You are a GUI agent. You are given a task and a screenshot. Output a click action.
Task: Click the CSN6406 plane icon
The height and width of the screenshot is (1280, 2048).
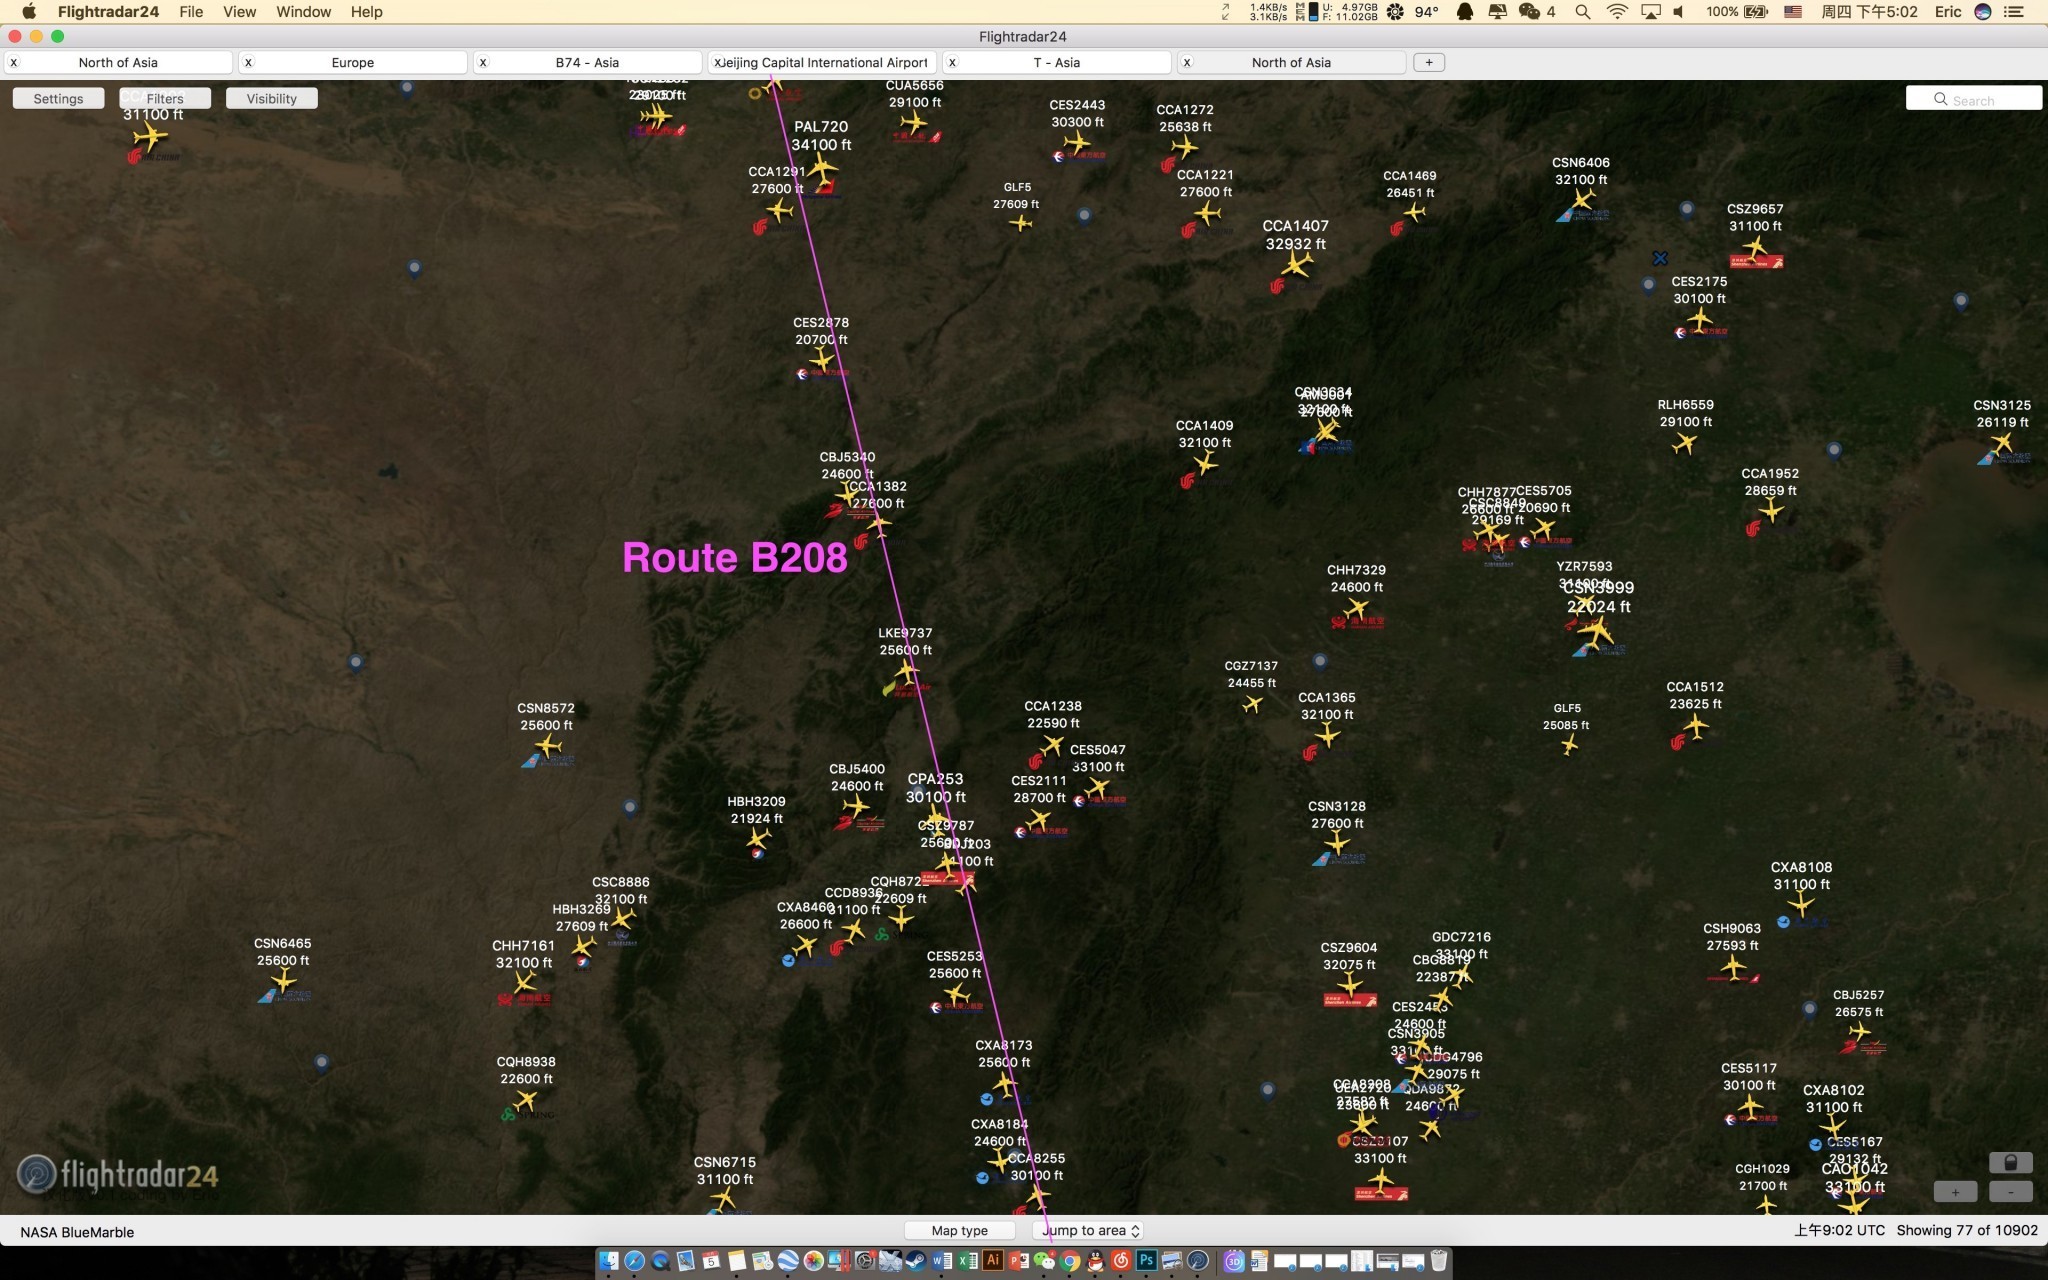pyautogui.click(x=1581, y=199)
